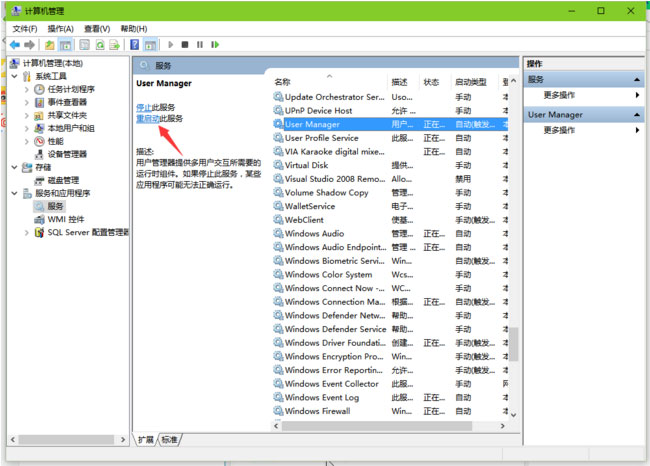Sort by the 名称 column header
The height and width of the screenshot is (466, 650).
tap(330, 82)
